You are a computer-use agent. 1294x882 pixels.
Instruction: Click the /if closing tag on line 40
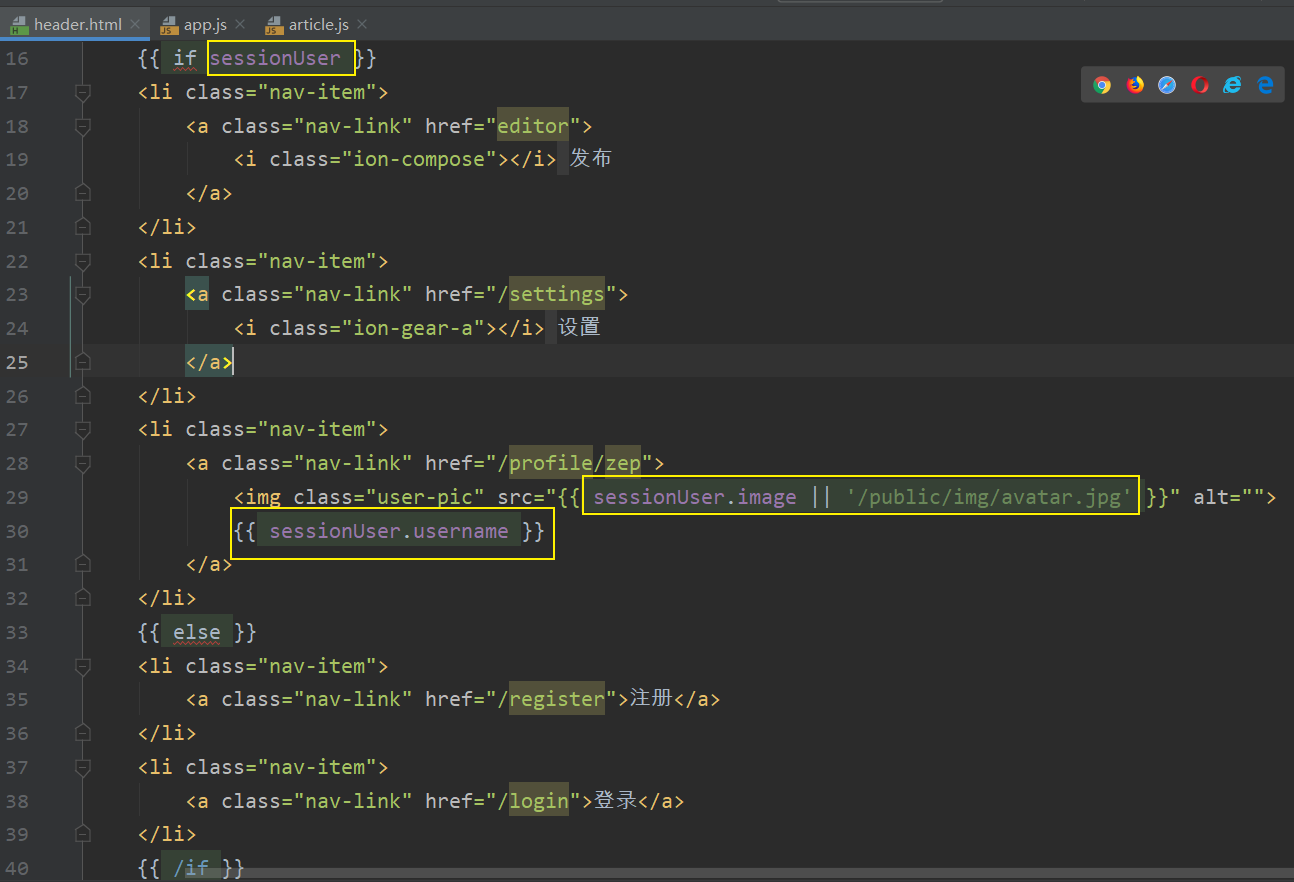click(x=191, y=868)
